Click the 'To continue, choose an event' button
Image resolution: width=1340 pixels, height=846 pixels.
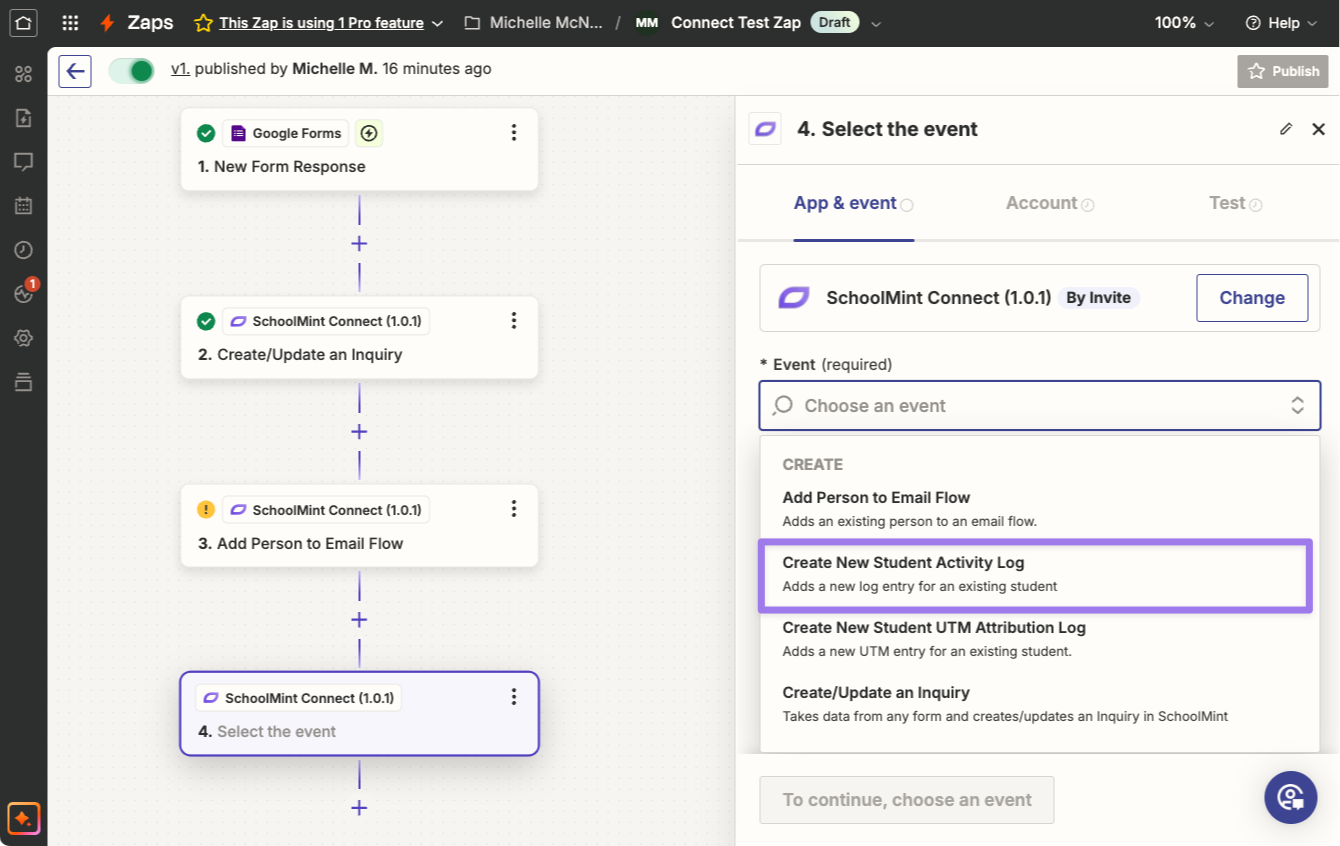coord(907,800)
